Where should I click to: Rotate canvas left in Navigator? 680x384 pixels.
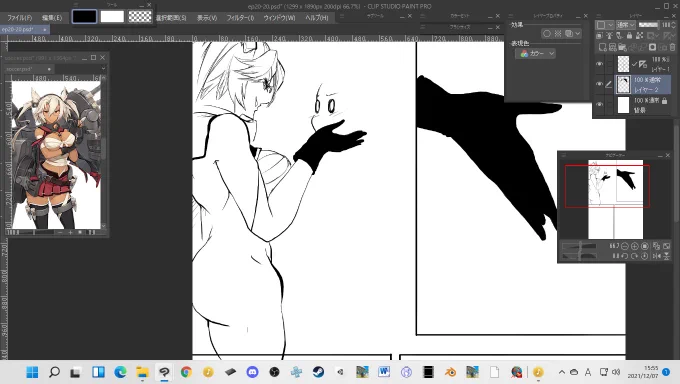pos(624,256)
